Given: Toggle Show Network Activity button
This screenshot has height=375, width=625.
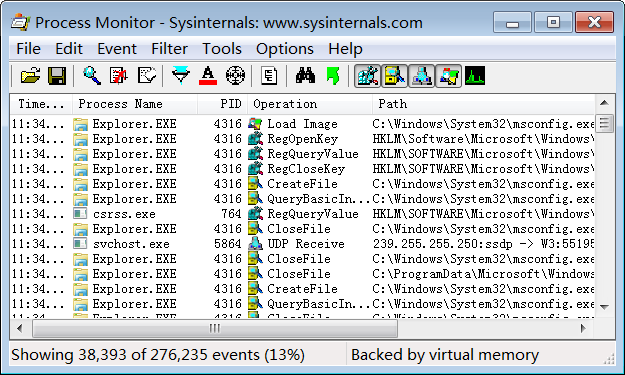Looking at the screenshot, I should tap(421, 75).
